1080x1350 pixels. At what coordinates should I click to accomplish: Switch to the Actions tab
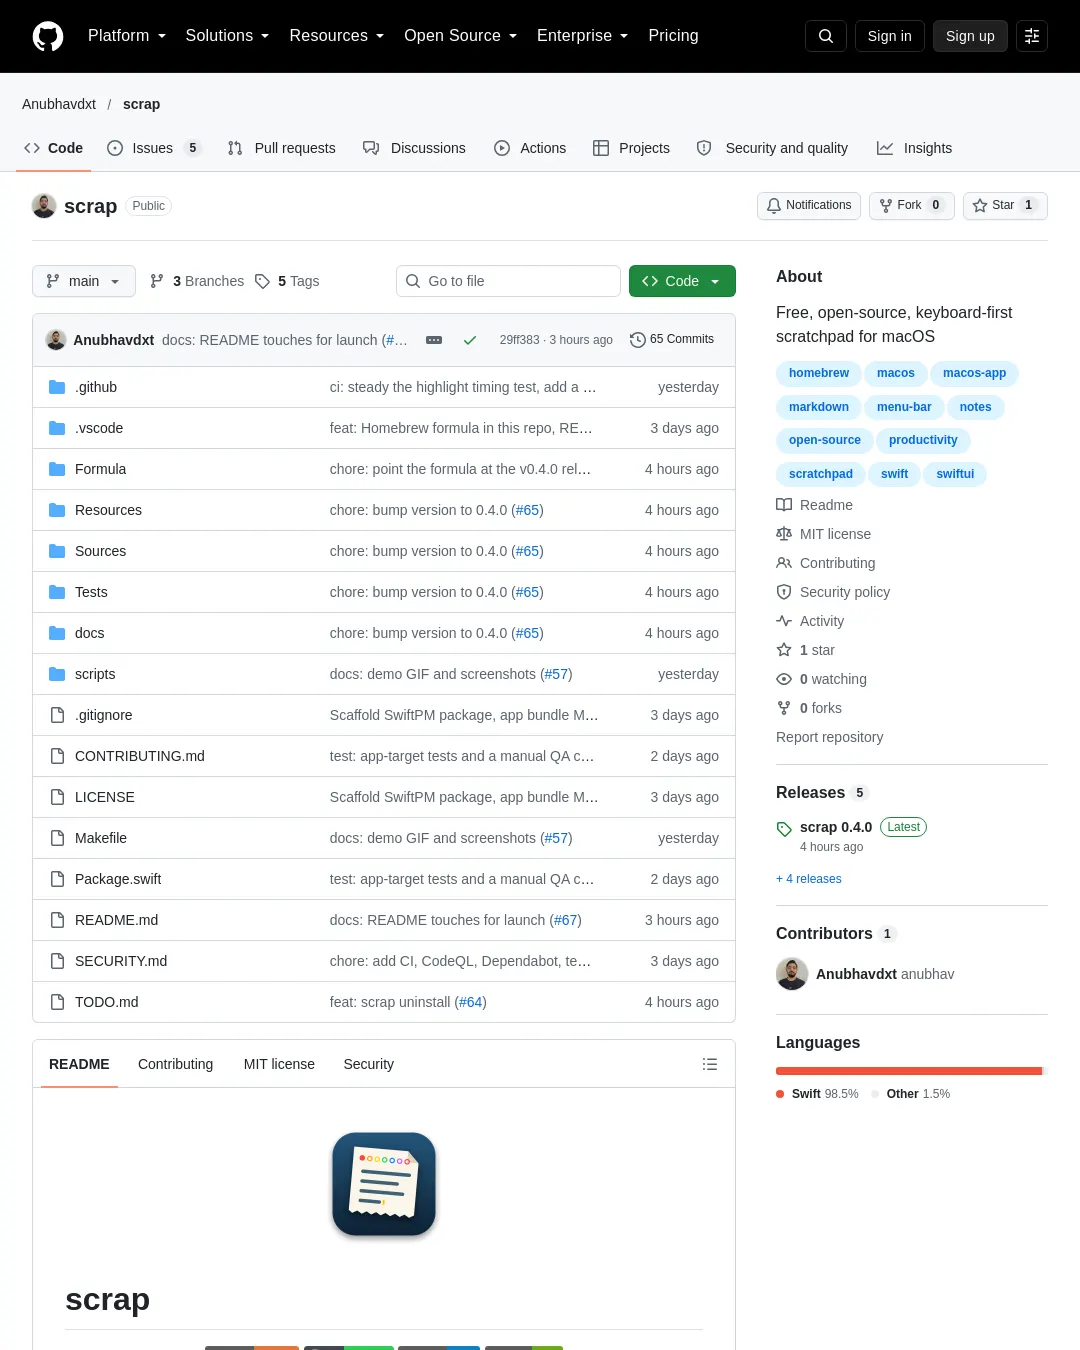pos(530,148)
